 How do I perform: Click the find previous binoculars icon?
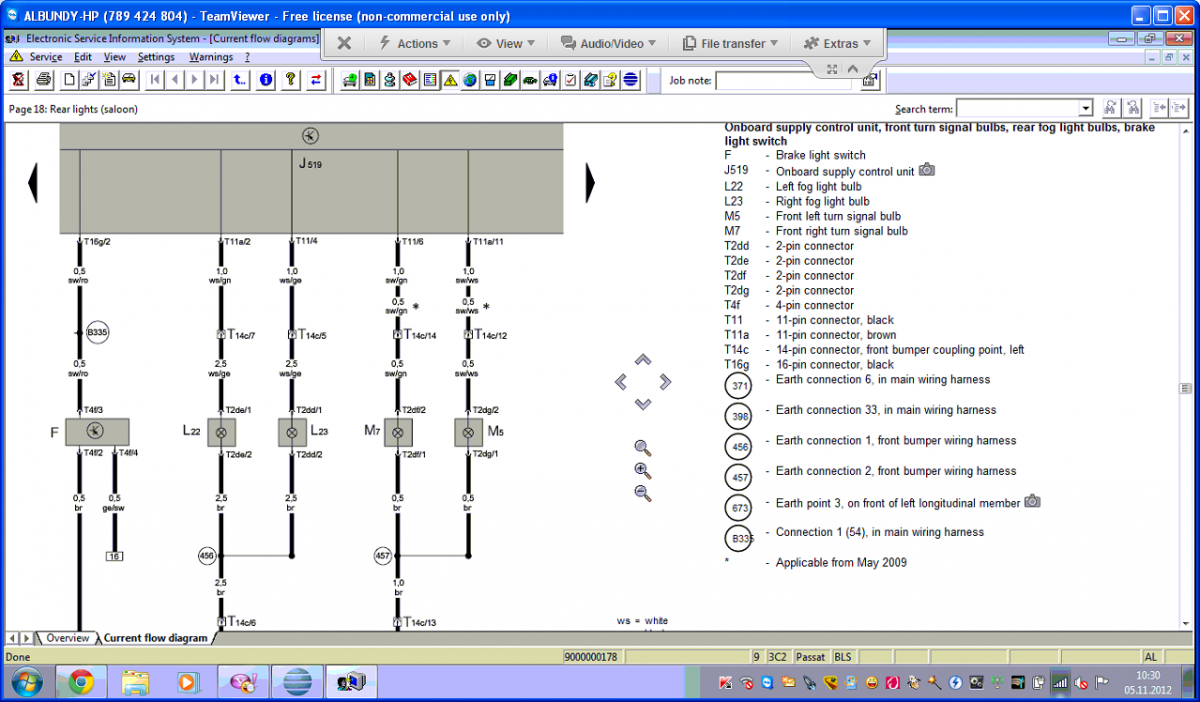coord(1110,108)
